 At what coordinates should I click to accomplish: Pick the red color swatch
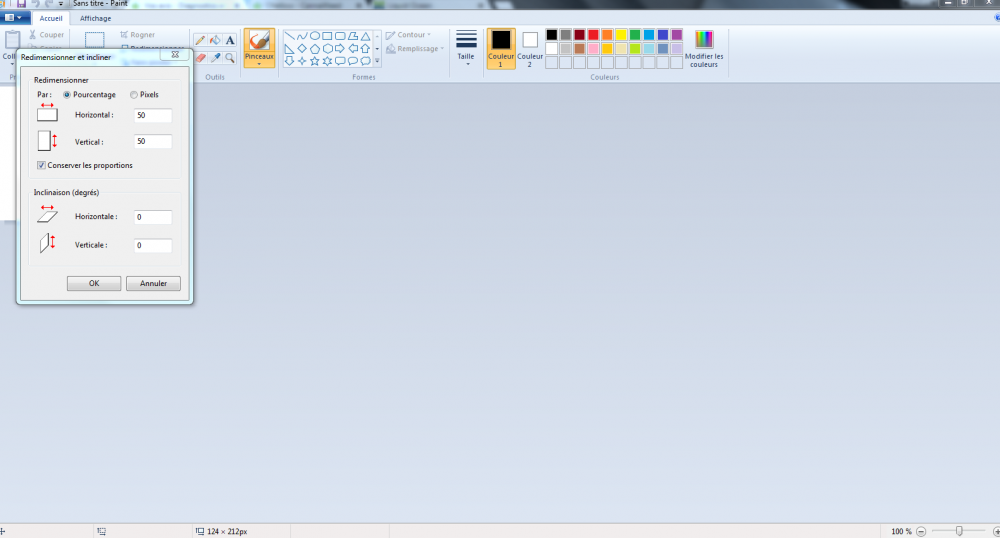tap(593, 35)
